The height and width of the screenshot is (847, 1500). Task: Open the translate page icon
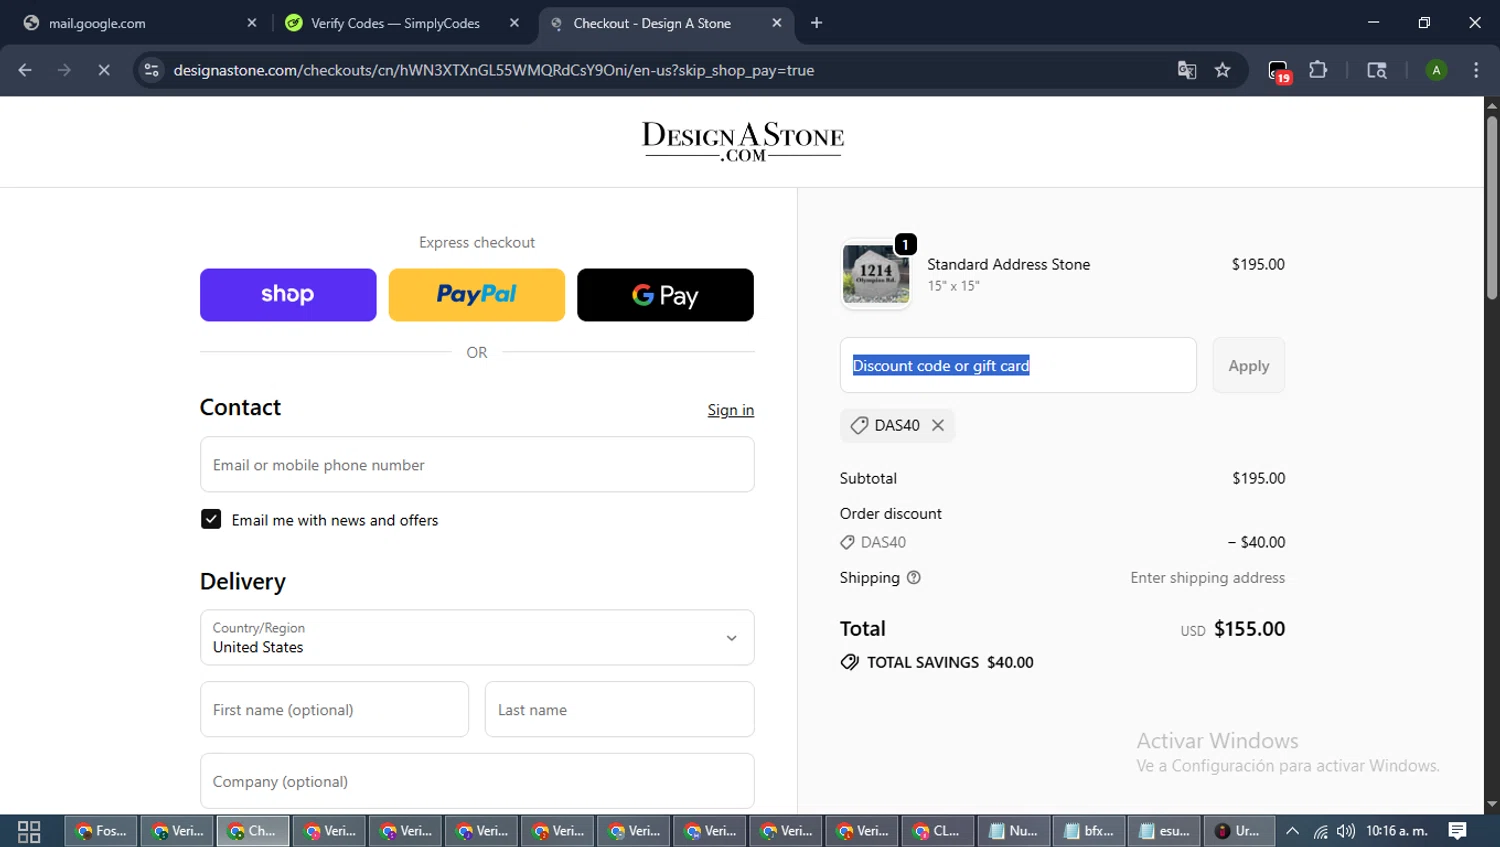(1187, 70)
